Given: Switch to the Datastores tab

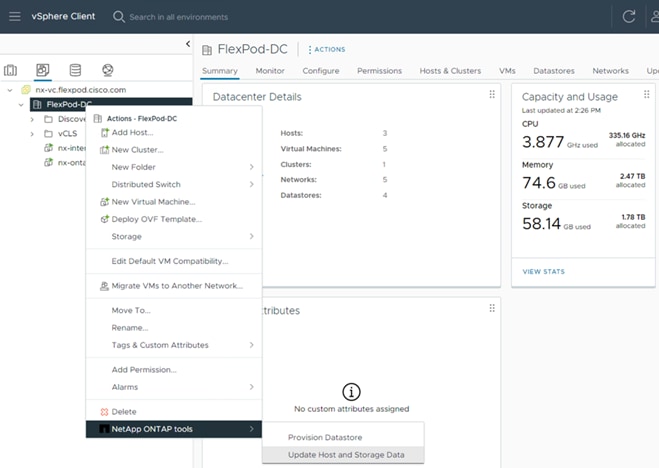Looking at the screenshot, I should pyautogui.click(x=553, y=71).
